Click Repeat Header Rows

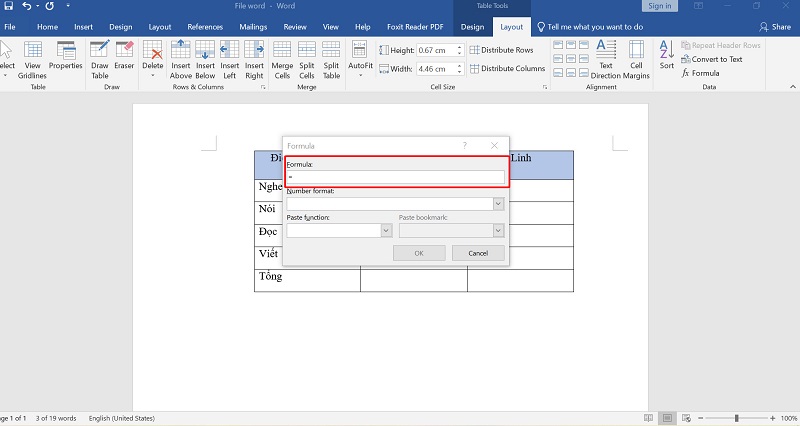(x=720, y=45)
